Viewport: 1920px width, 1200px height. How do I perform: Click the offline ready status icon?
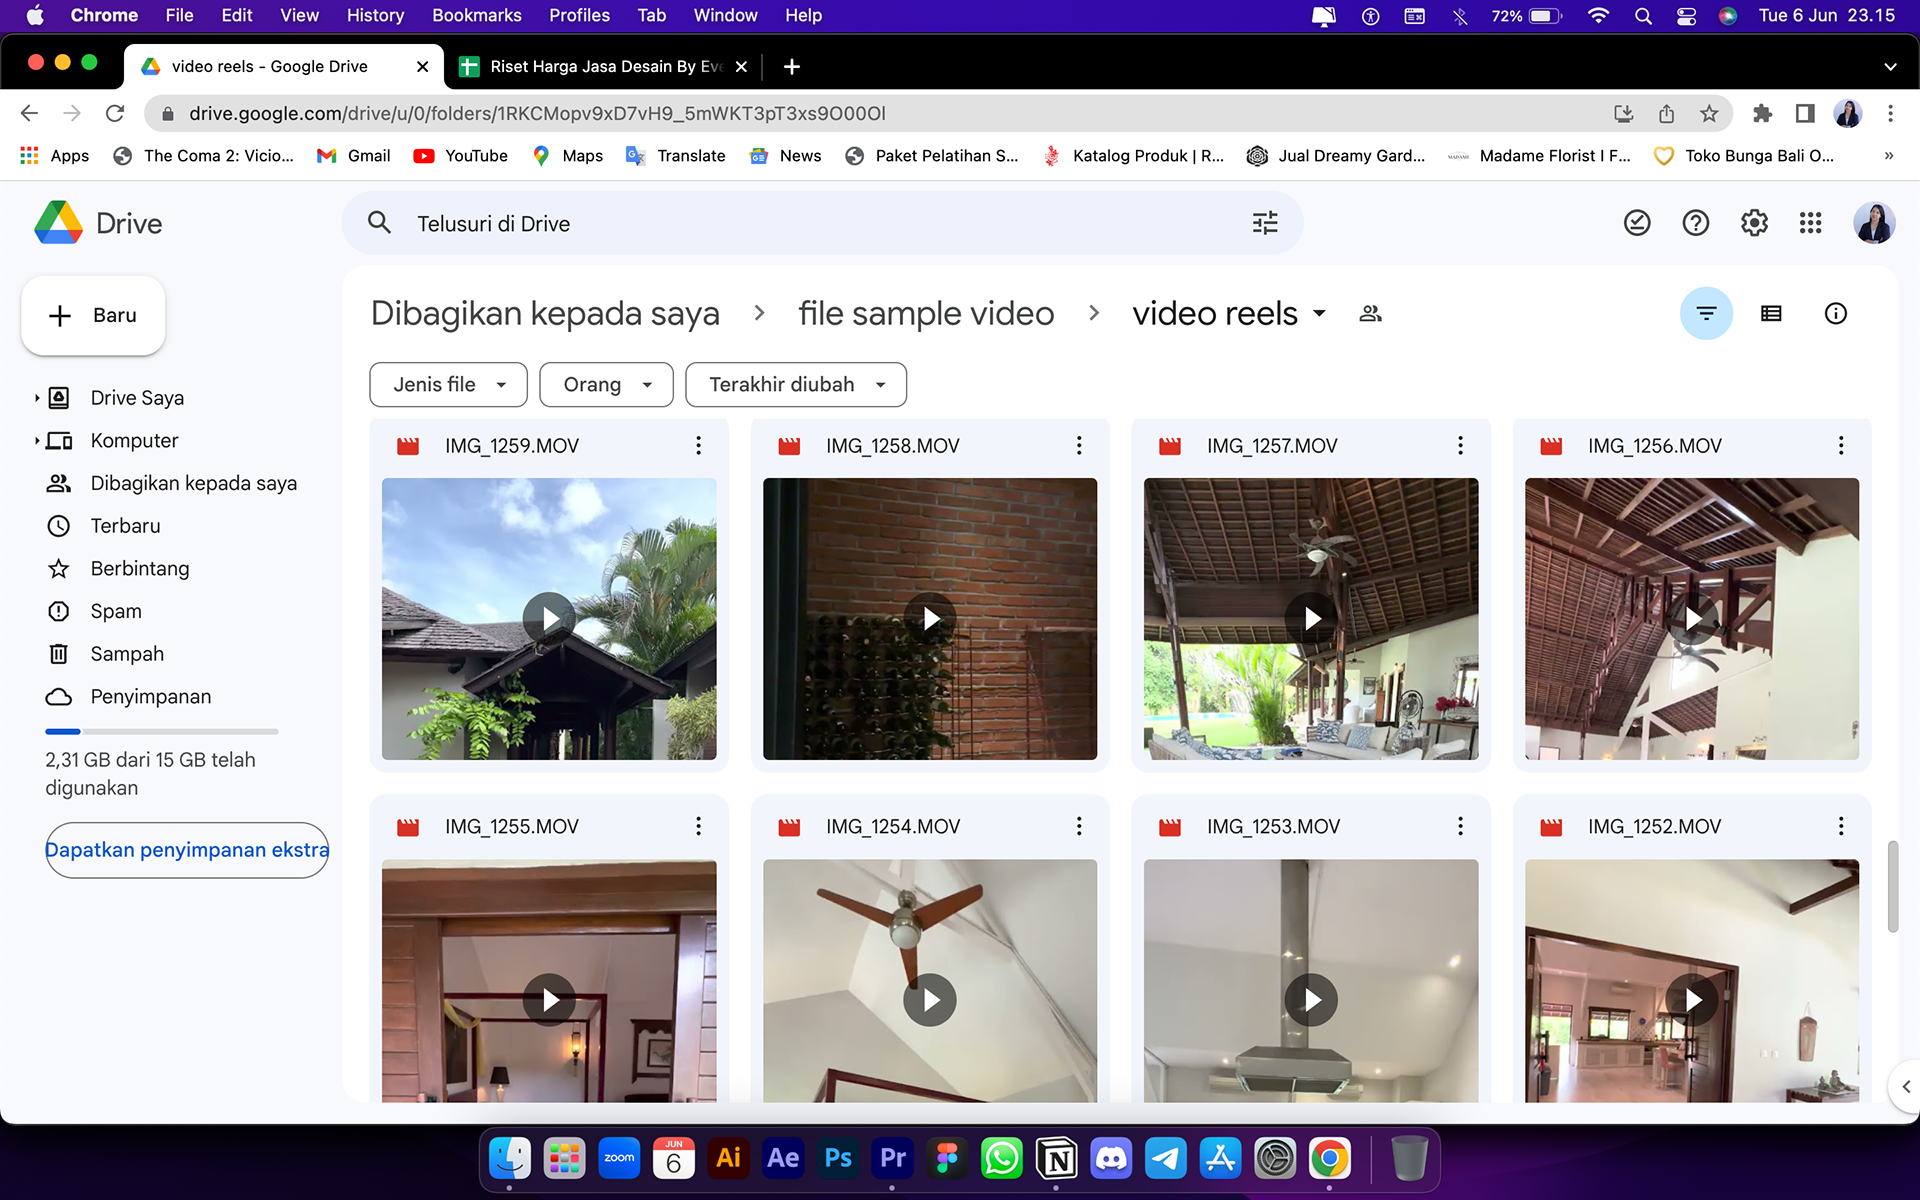(1637, 223)
